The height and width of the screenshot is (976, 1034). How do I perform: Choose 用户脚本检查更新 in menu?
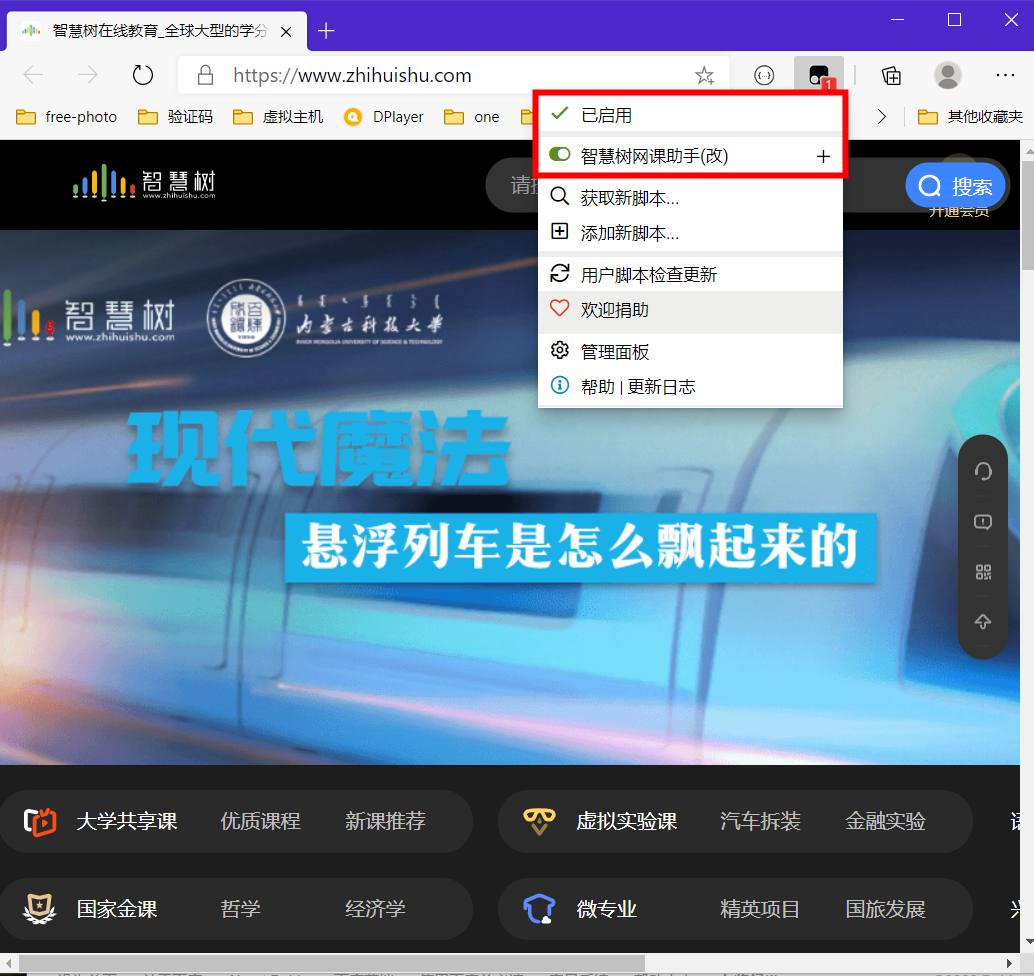(690, 274)
